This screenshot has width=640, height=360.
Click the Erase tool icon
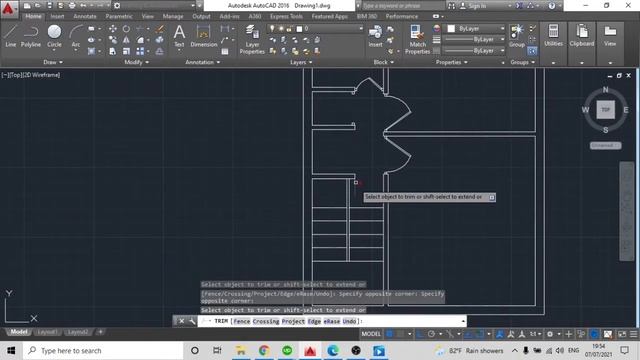point(160,29)
